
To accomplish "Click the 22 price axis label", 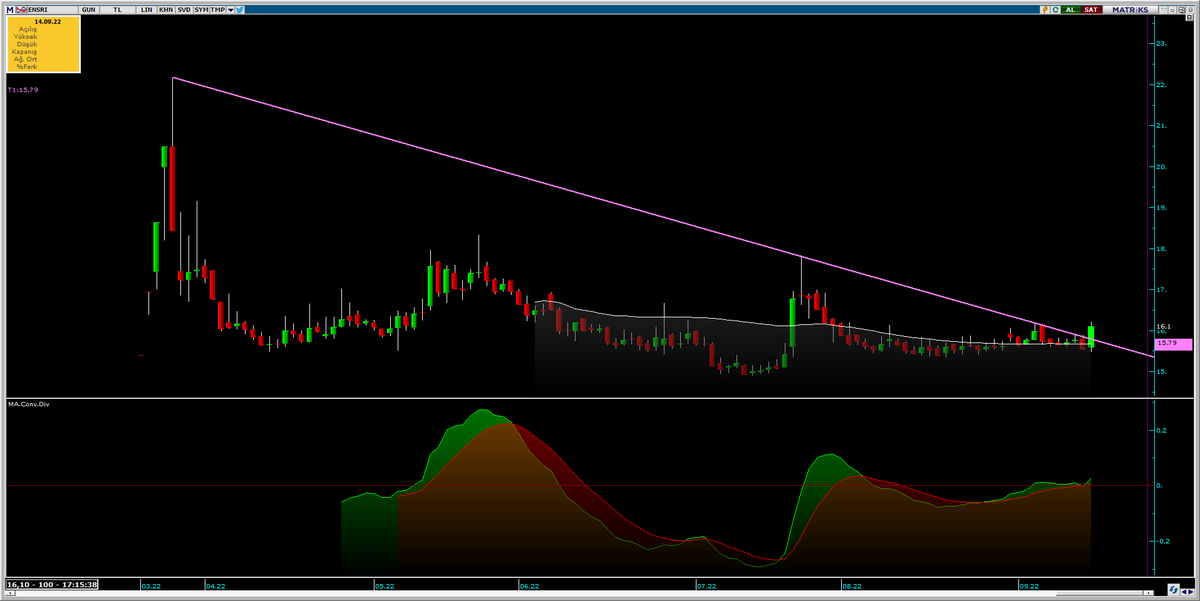I will click(1162, 85).
